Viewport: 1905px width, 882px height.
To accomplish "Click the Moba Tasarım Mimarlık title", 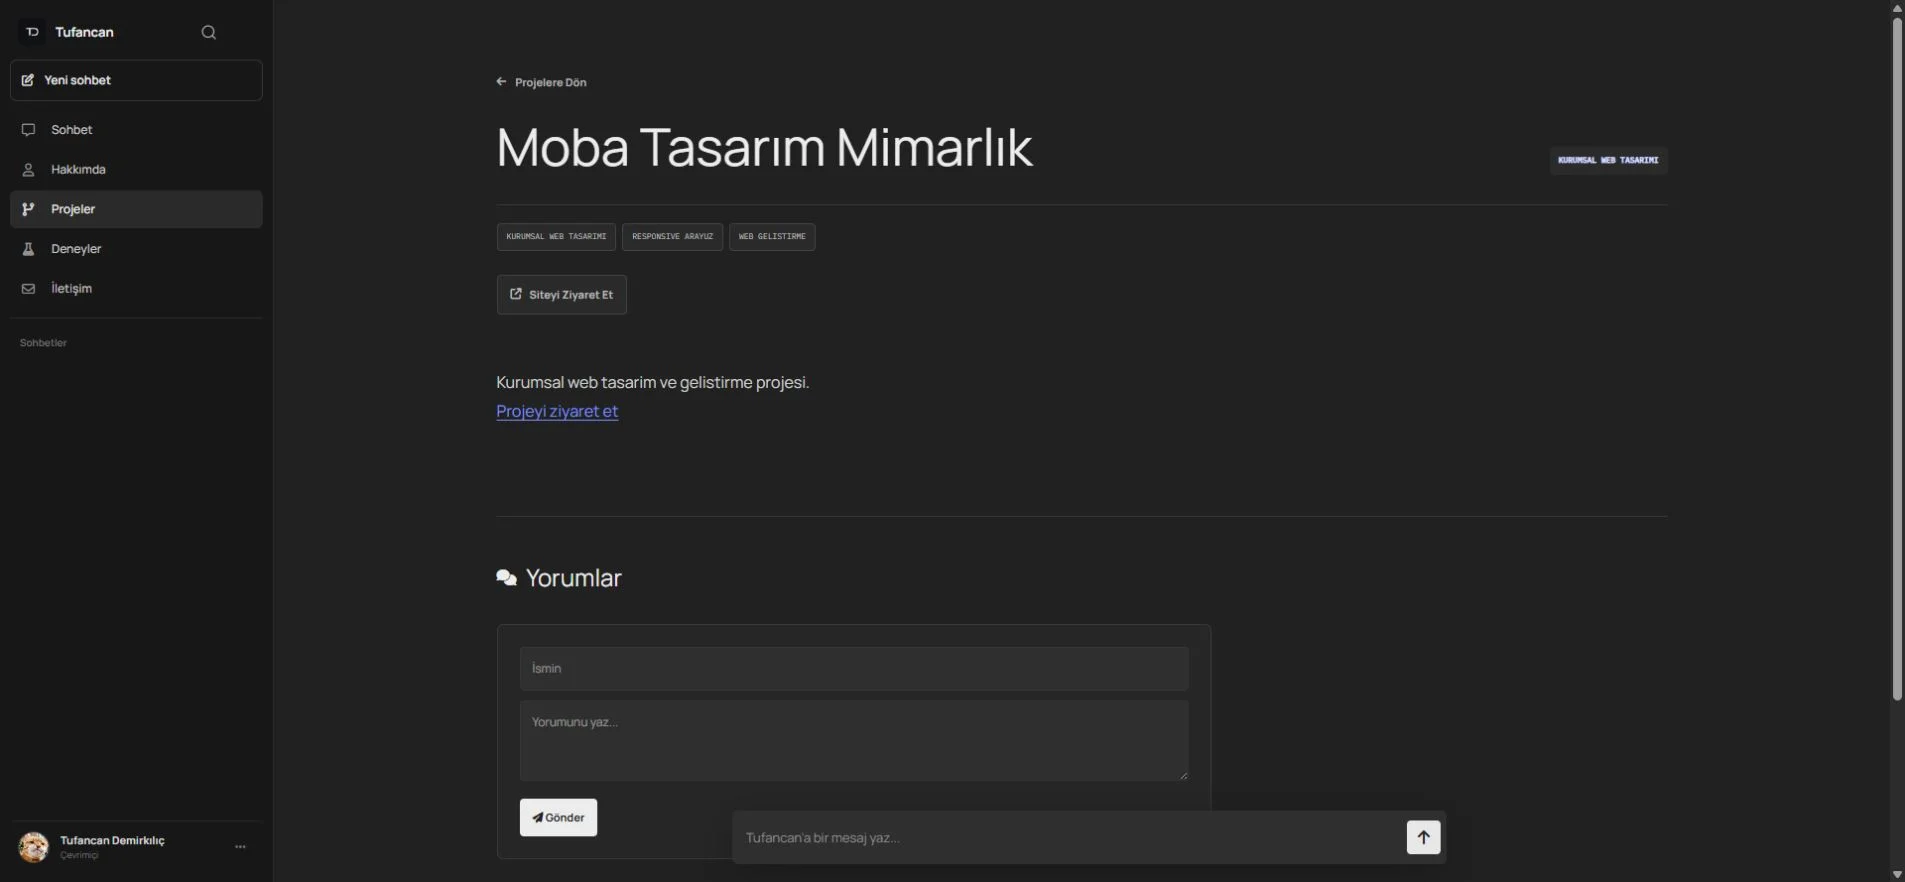I will (x=764, y=148).
